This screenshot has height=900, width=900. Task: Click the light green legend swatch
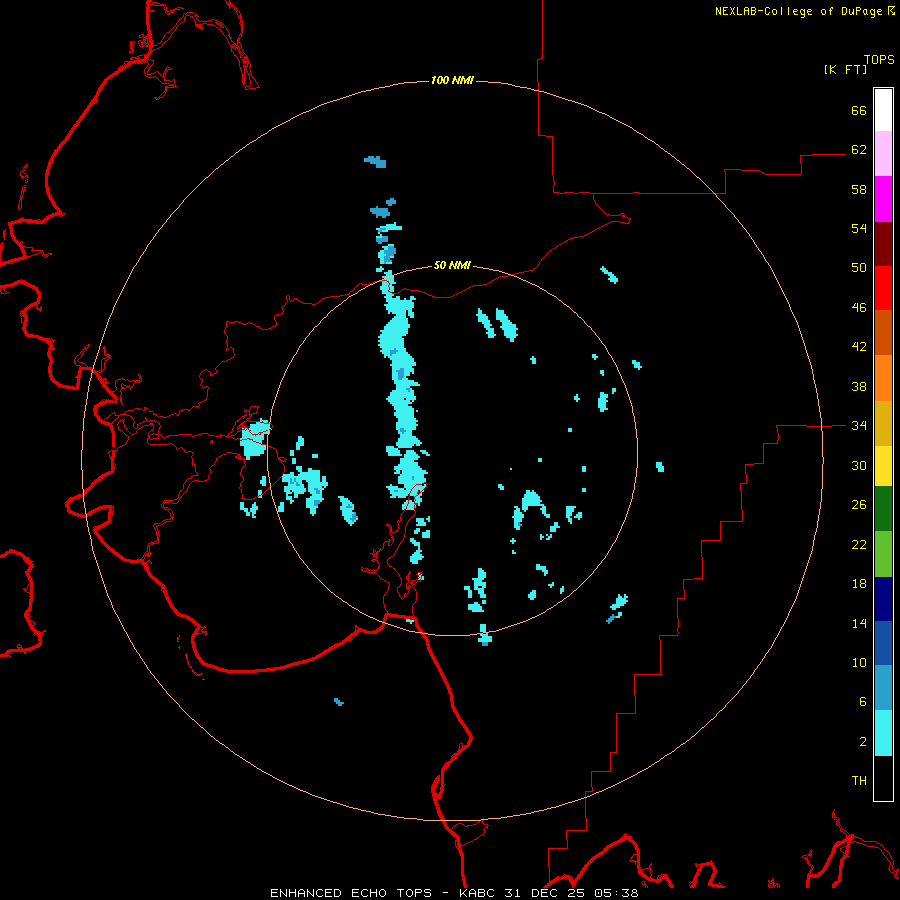pos(883,554)
